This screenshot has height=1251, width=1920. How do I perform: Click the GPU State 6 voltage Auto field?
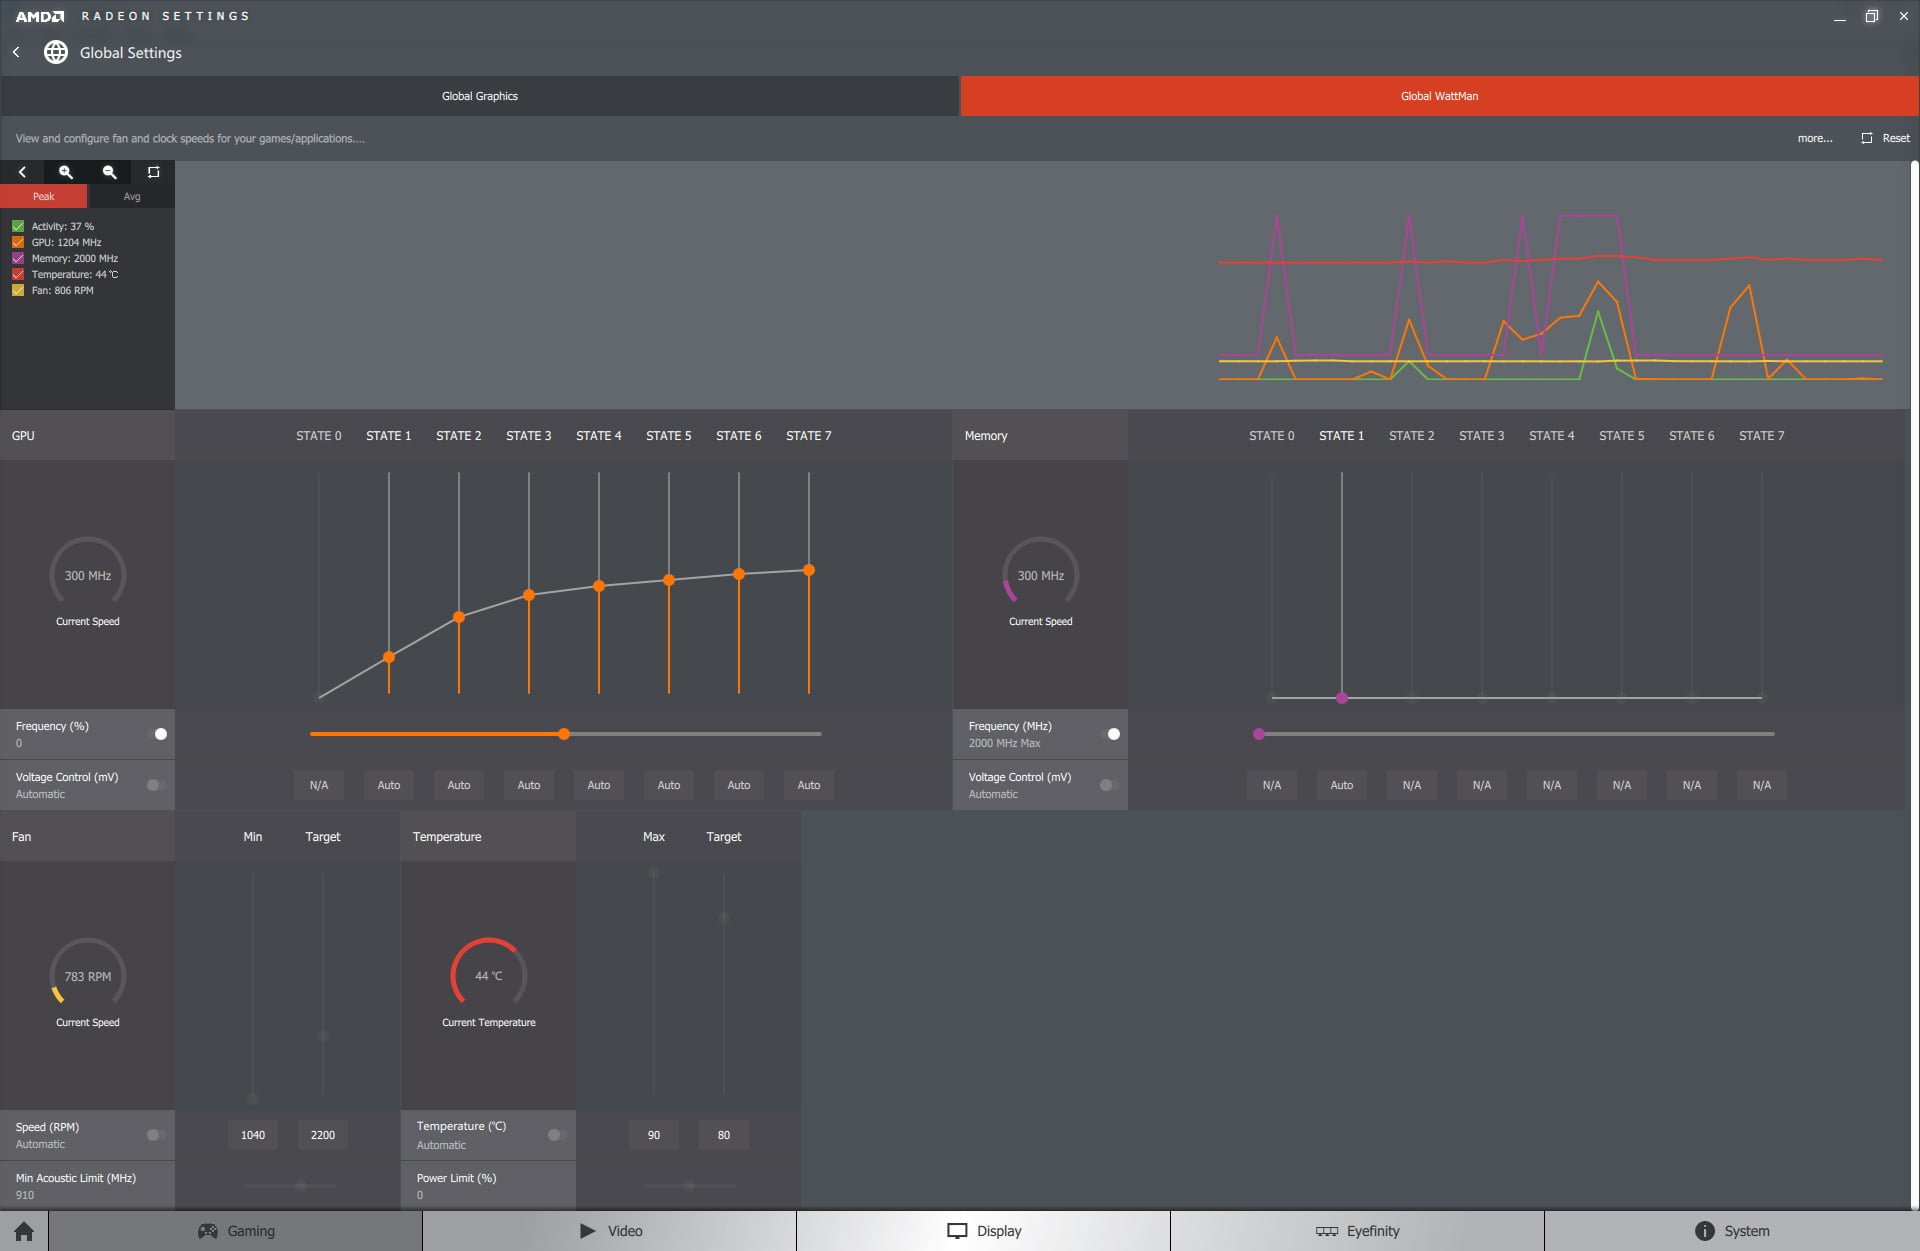(x=739, y=785)
